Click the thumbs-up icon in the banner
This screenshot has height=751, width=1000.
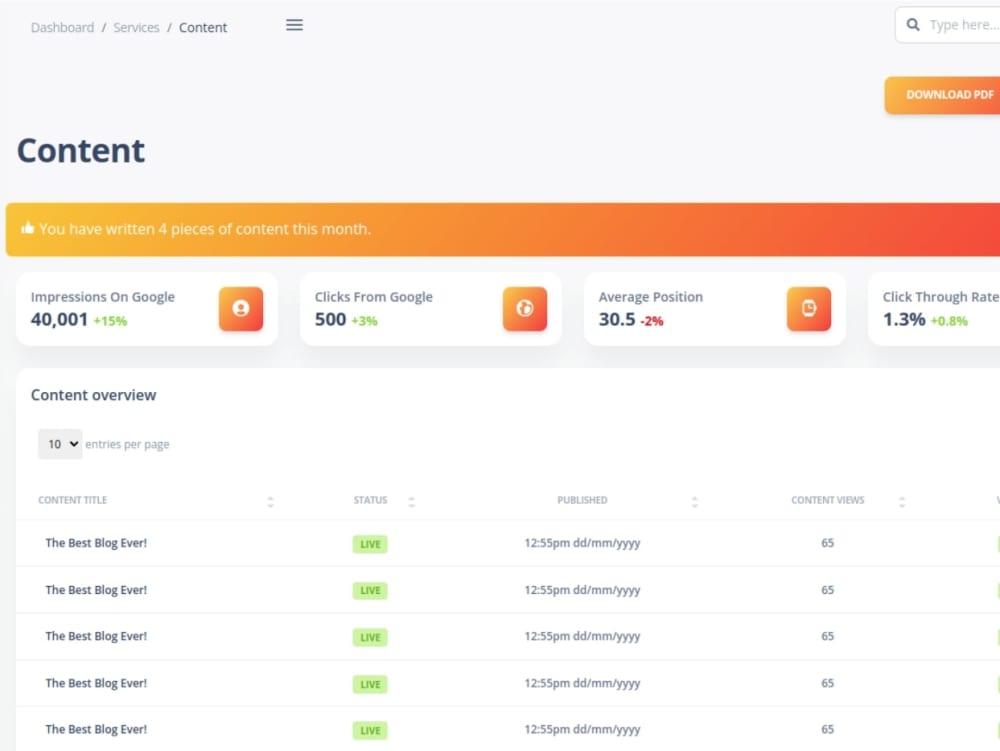tap(27, 228)
